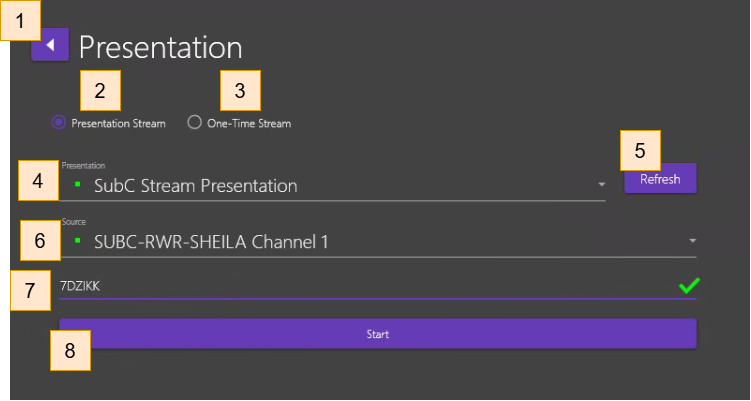Click the back arrow button
Image resolution: width=751 pixels, height=401 pixels.
tap(50, 45)
